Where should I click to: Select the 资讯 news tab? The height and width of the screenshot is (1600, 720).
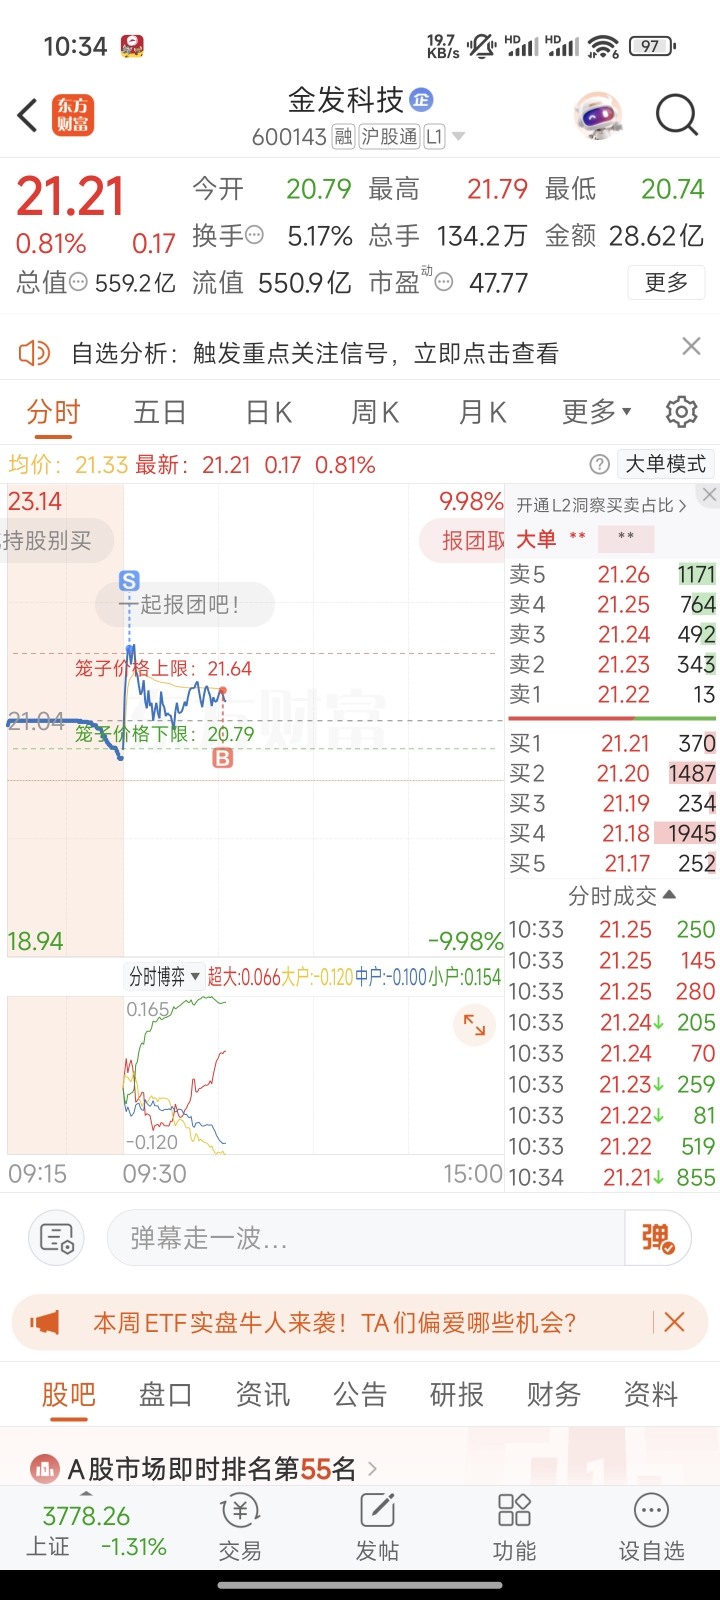tap(263, 1394)
